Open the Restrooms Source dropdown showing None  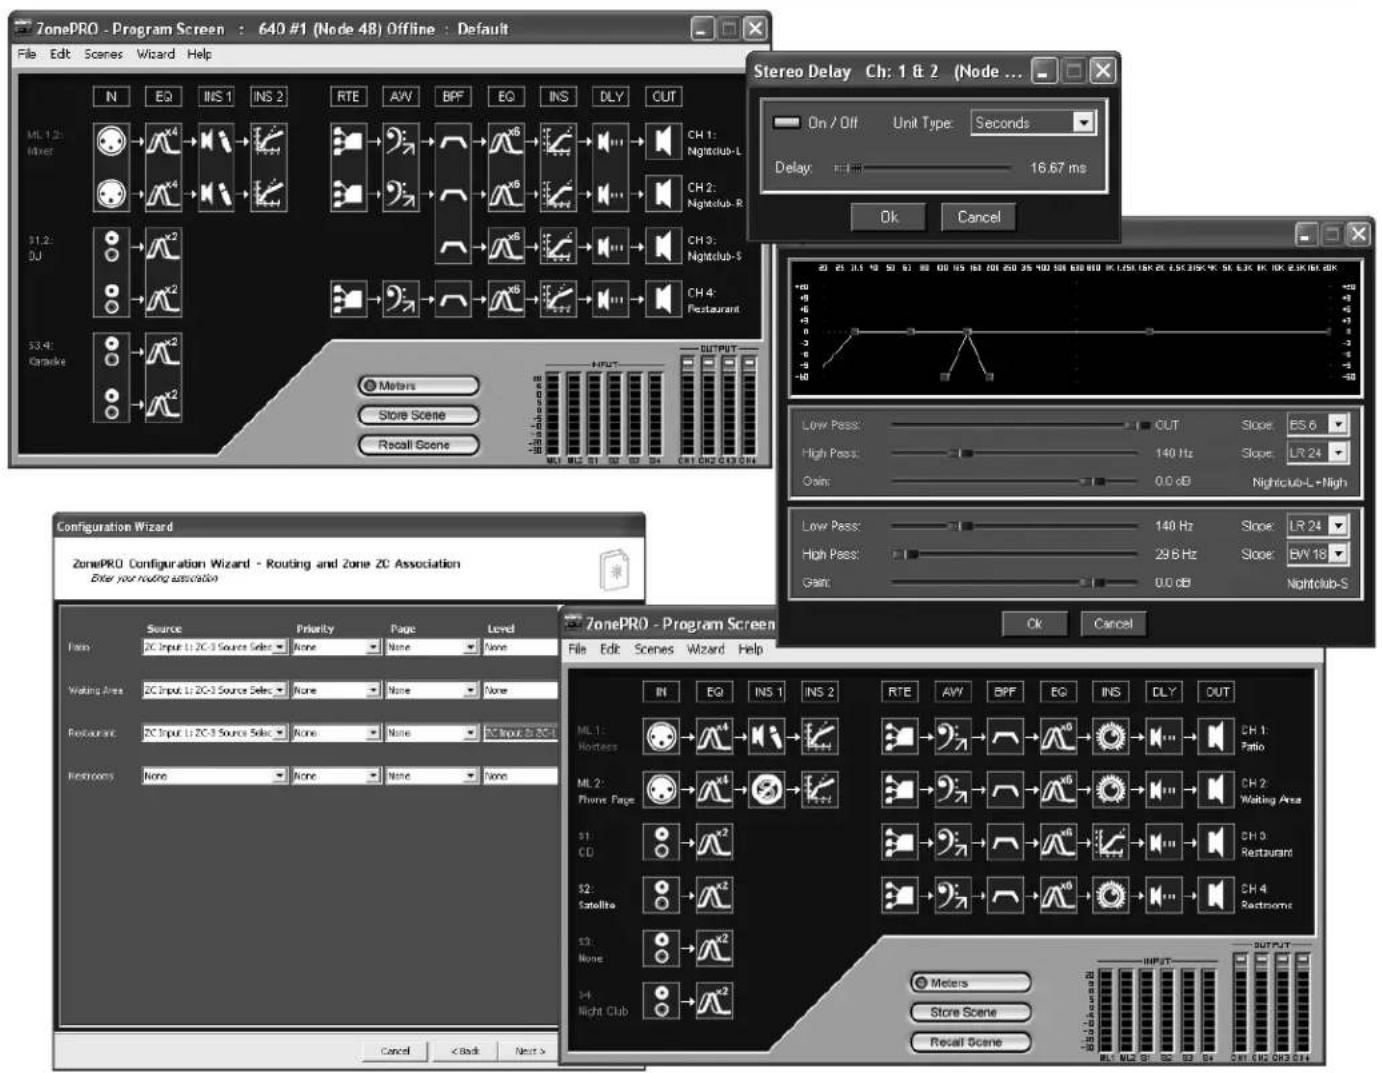pyautogui.click(x=215, y=776)
